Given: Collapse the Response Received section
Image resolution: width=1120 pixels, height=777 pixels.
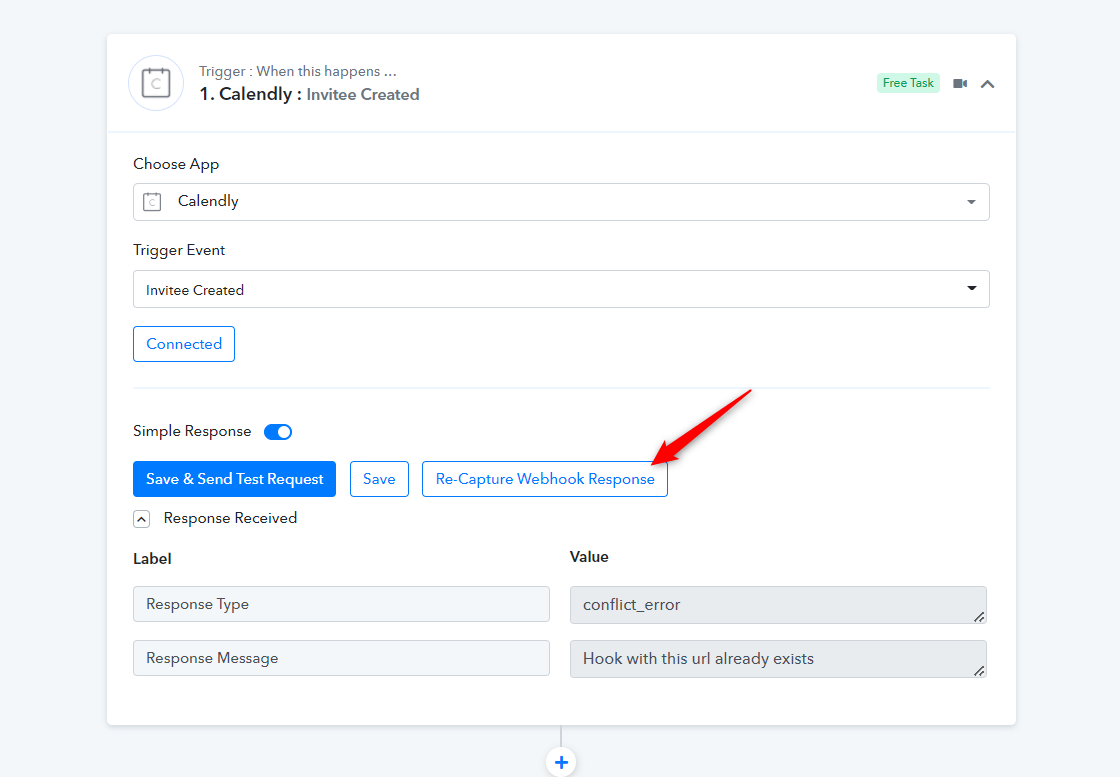Looking at the screenshot, I should coord(141,518).
